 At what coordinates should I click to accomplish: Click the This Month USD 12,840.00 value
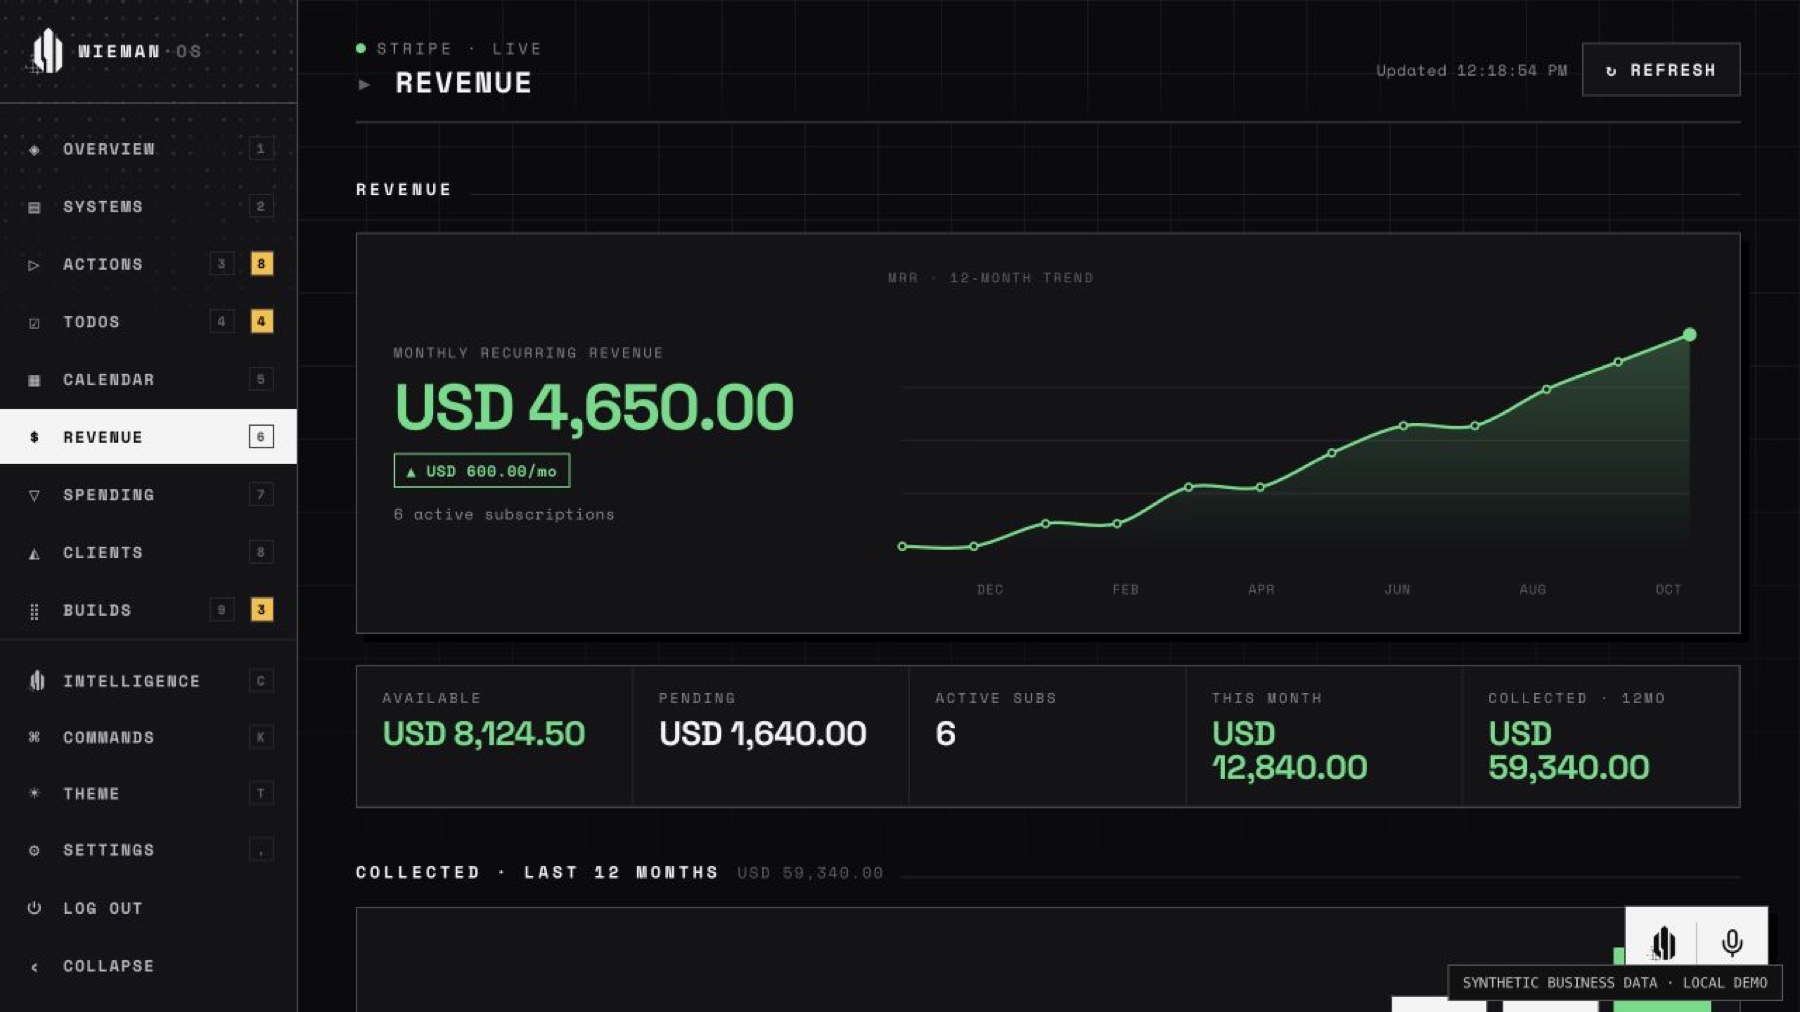[1289, 751]
